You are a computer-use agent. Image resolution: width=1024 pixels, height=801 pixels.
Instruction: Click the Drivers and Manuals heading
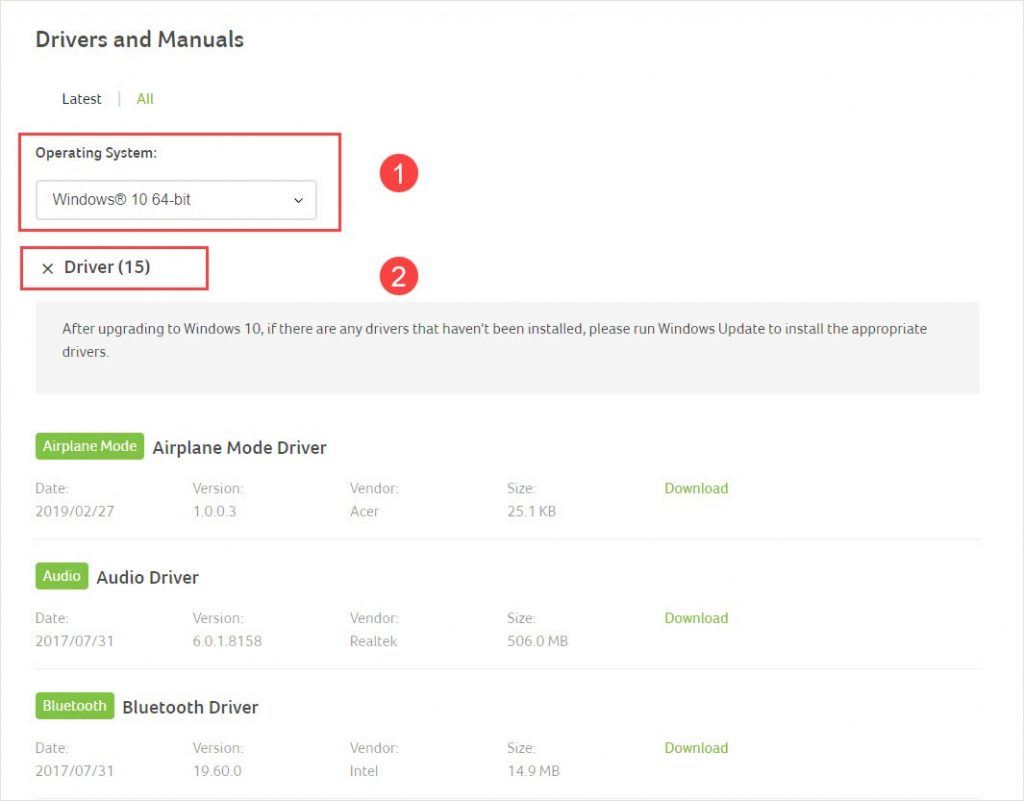pos(139,39)
